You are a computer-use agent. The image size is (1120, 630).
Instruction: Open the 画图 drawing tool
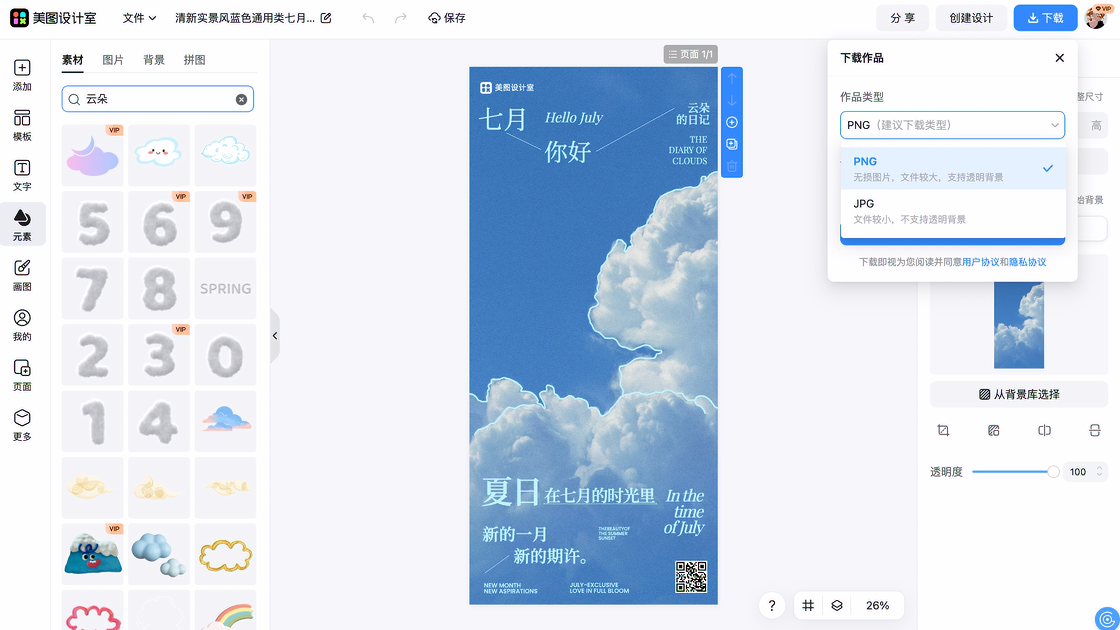tap(22, 274)
